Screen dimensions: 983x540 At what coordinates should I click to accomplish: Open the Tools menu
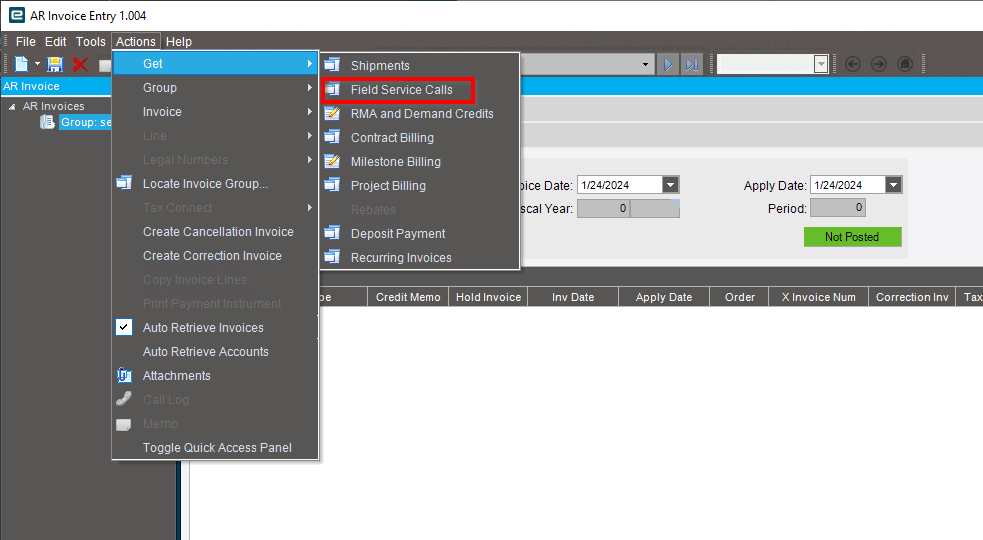(91, 41)
